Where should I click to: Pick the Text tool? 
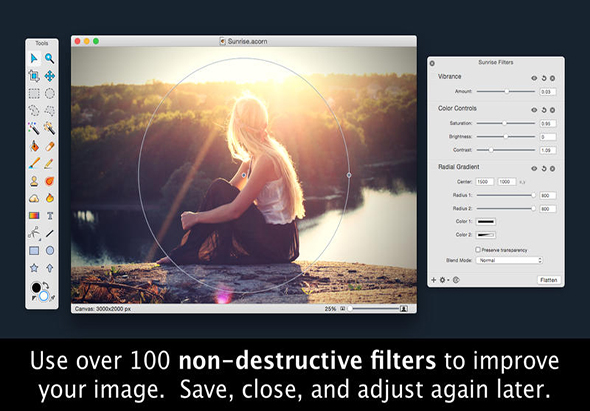[x=49, y=216]
